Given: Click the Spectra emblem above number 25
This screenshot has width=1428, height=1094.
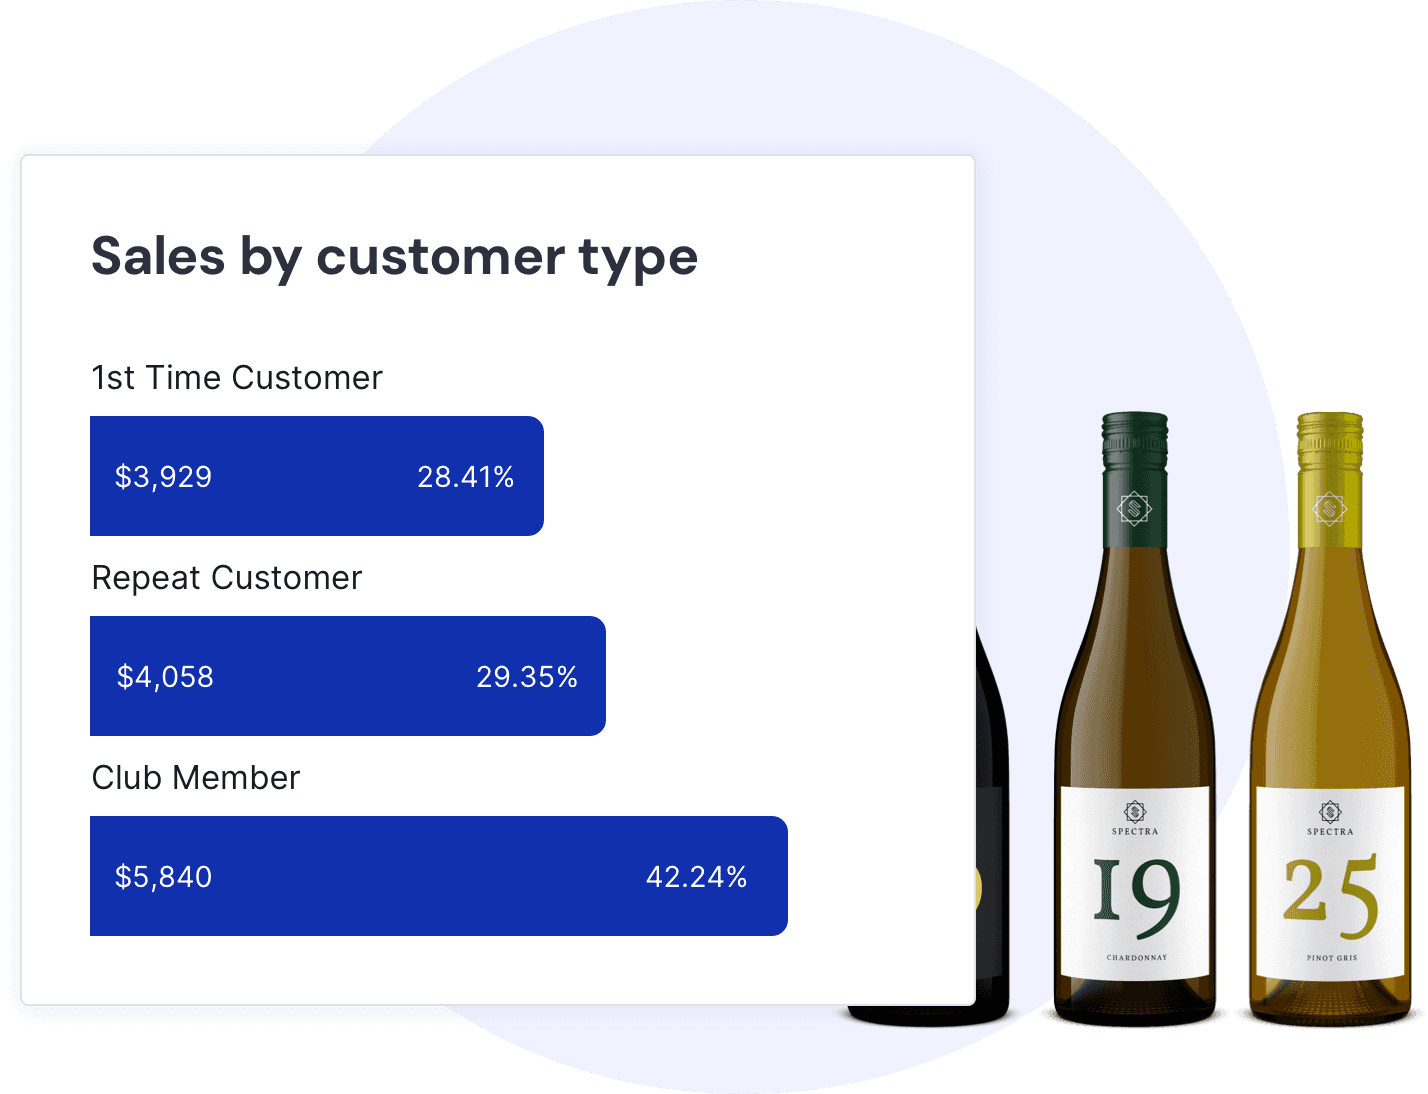Looking at the screenshot, I should point(1330,811).
